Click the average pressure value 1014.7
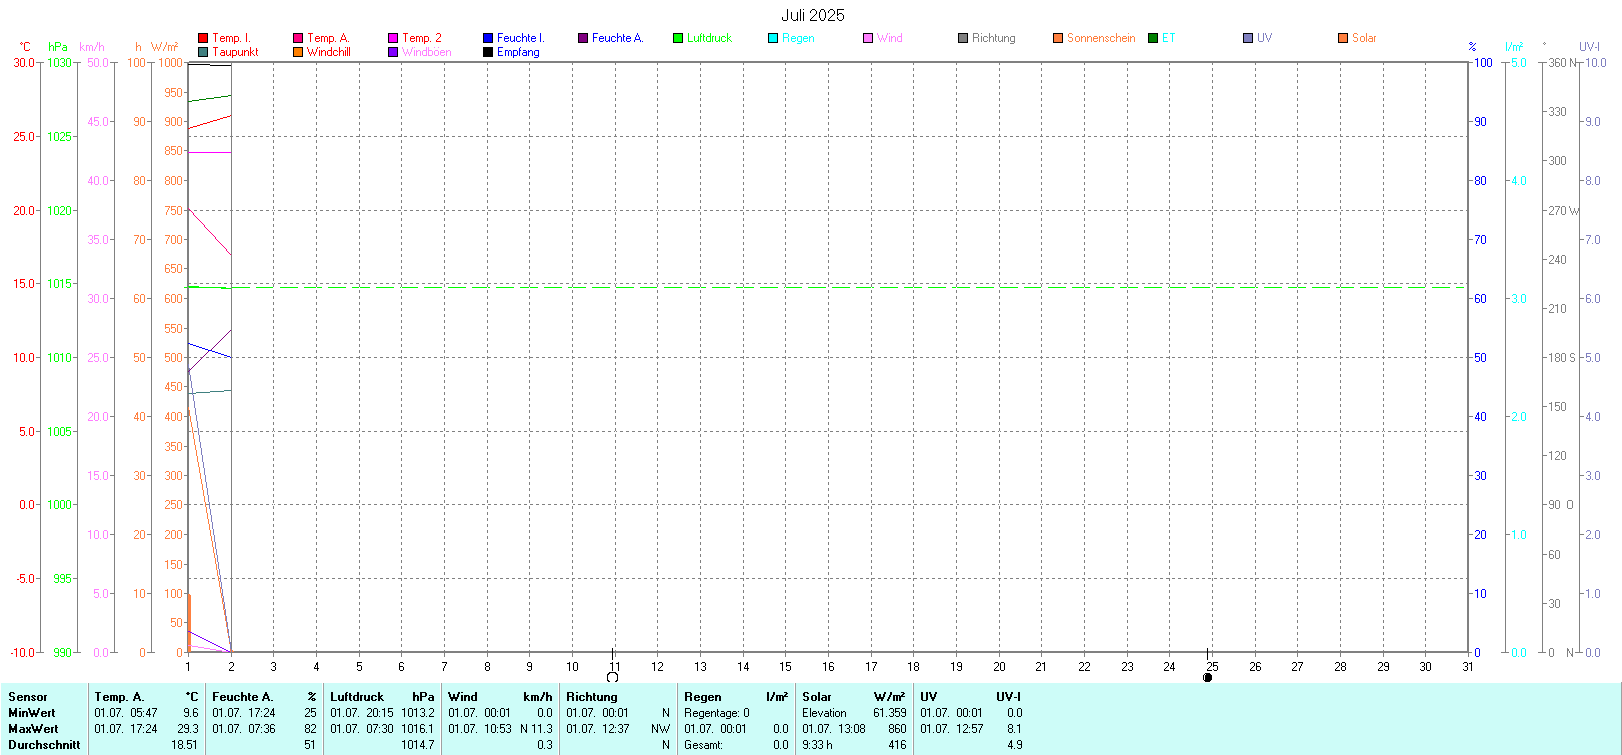Screen dimensions: 1622x755 (418, 745)
